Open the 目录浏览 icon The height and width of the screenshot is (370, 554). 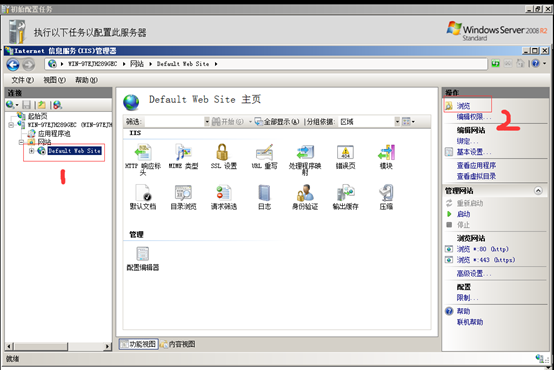pyautogui.click(x=183, y=197)
